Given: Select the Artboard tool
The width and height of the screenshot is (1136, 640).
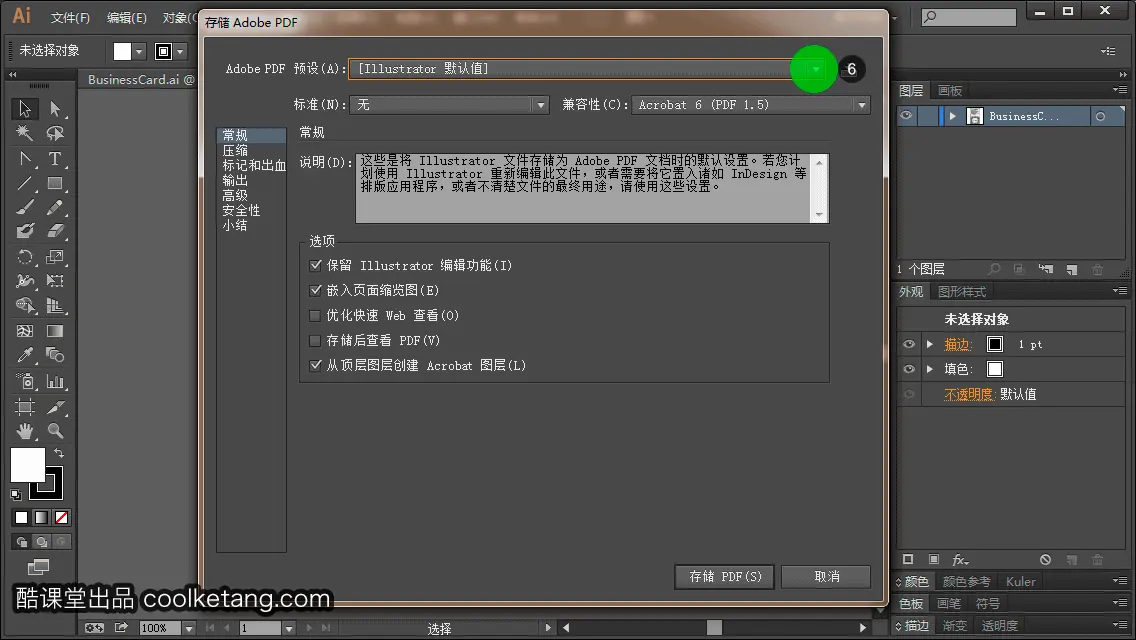Looking at the screenshot, I should (25, 407).
